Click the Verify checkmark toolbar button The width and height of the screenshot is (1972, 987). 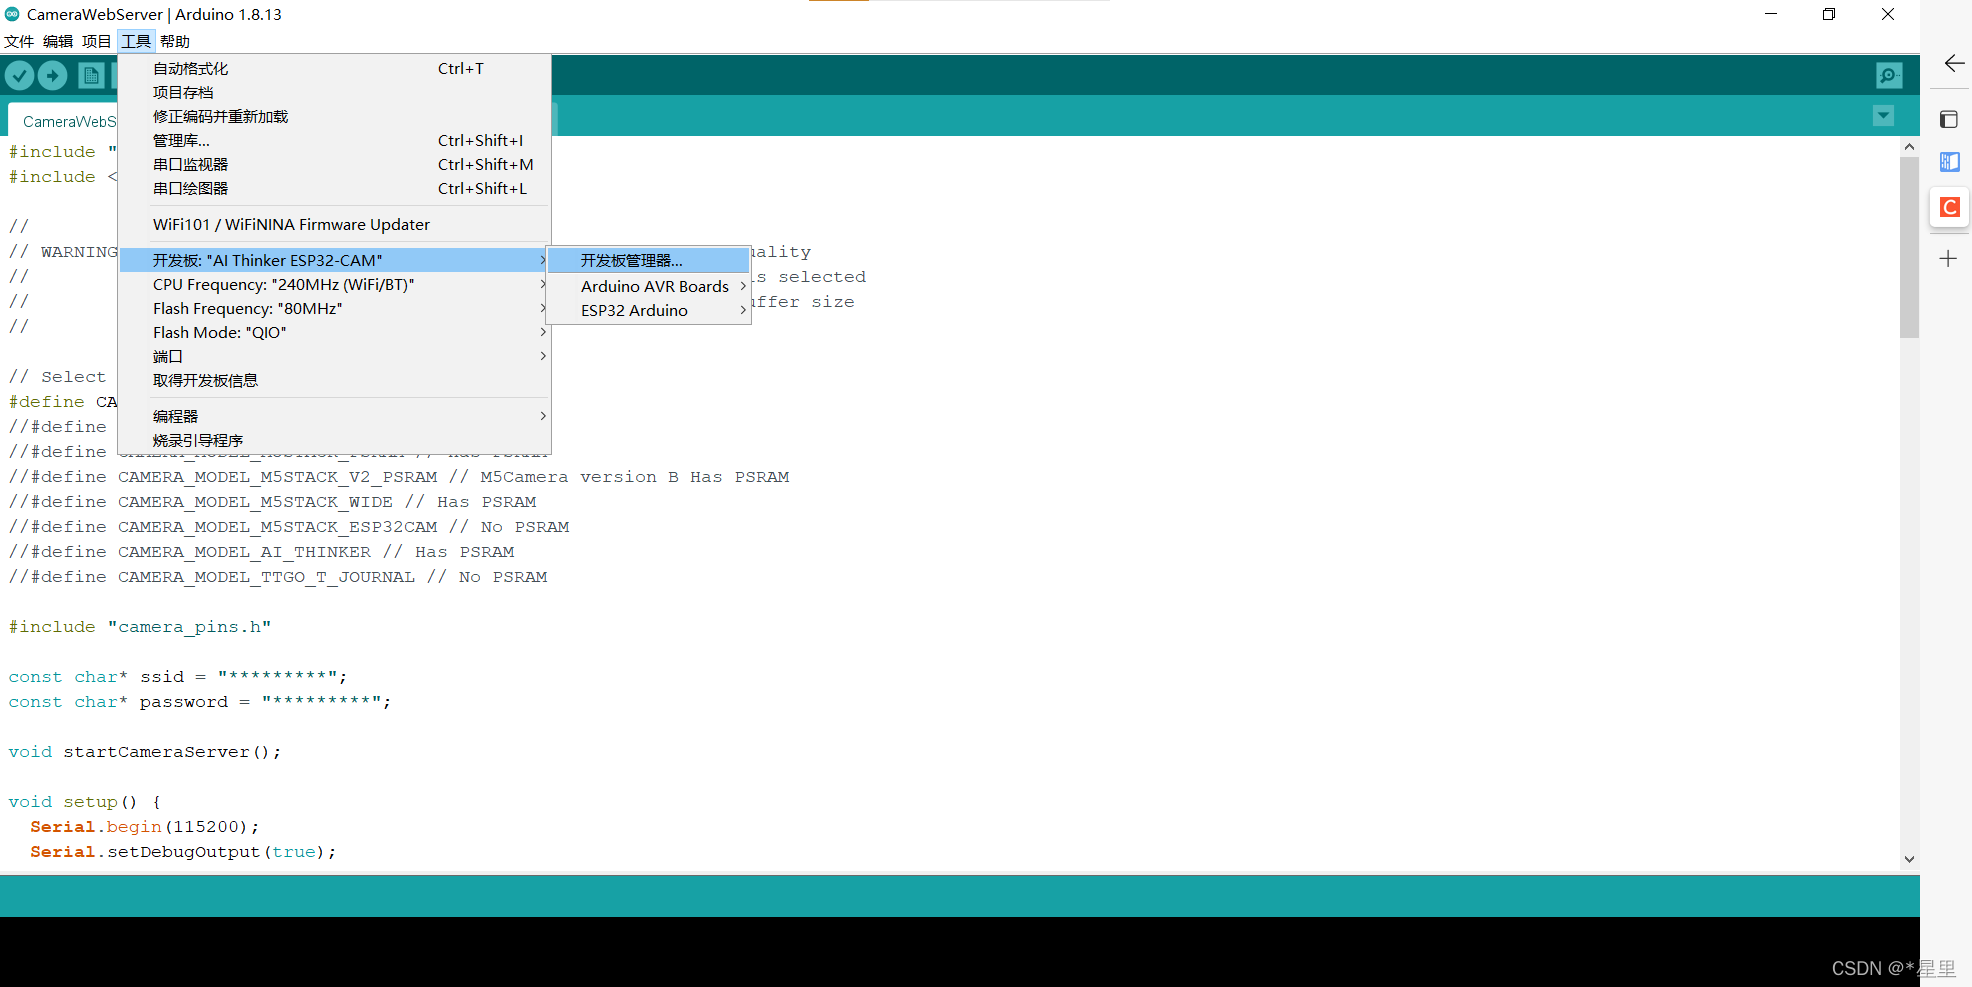point(20,75)
